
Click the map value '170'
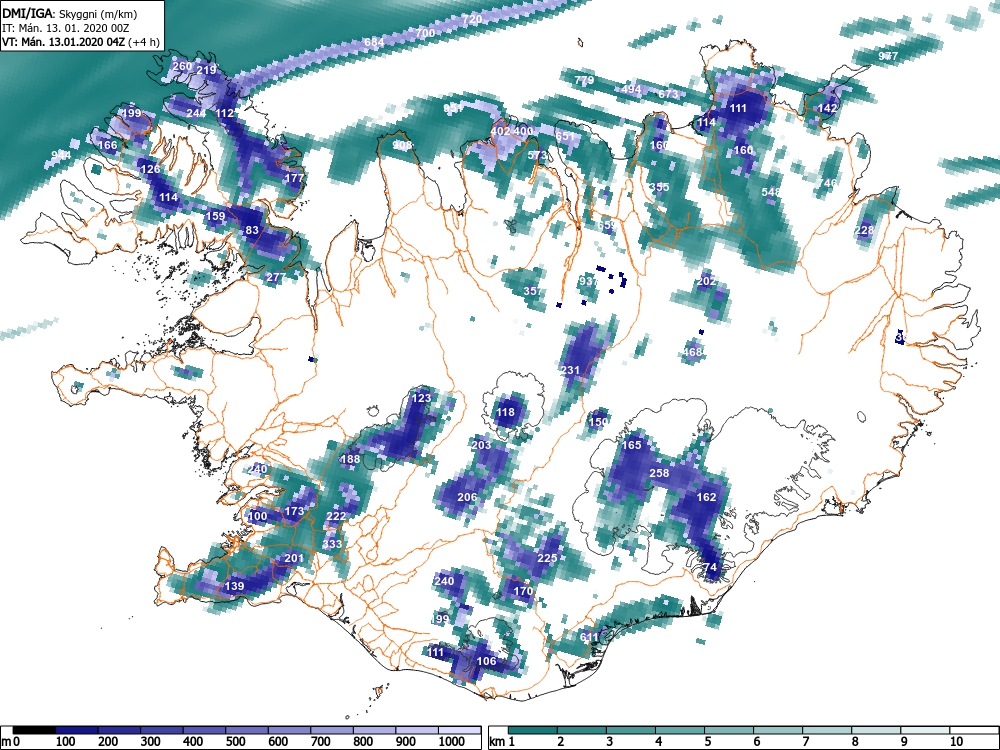523,591
